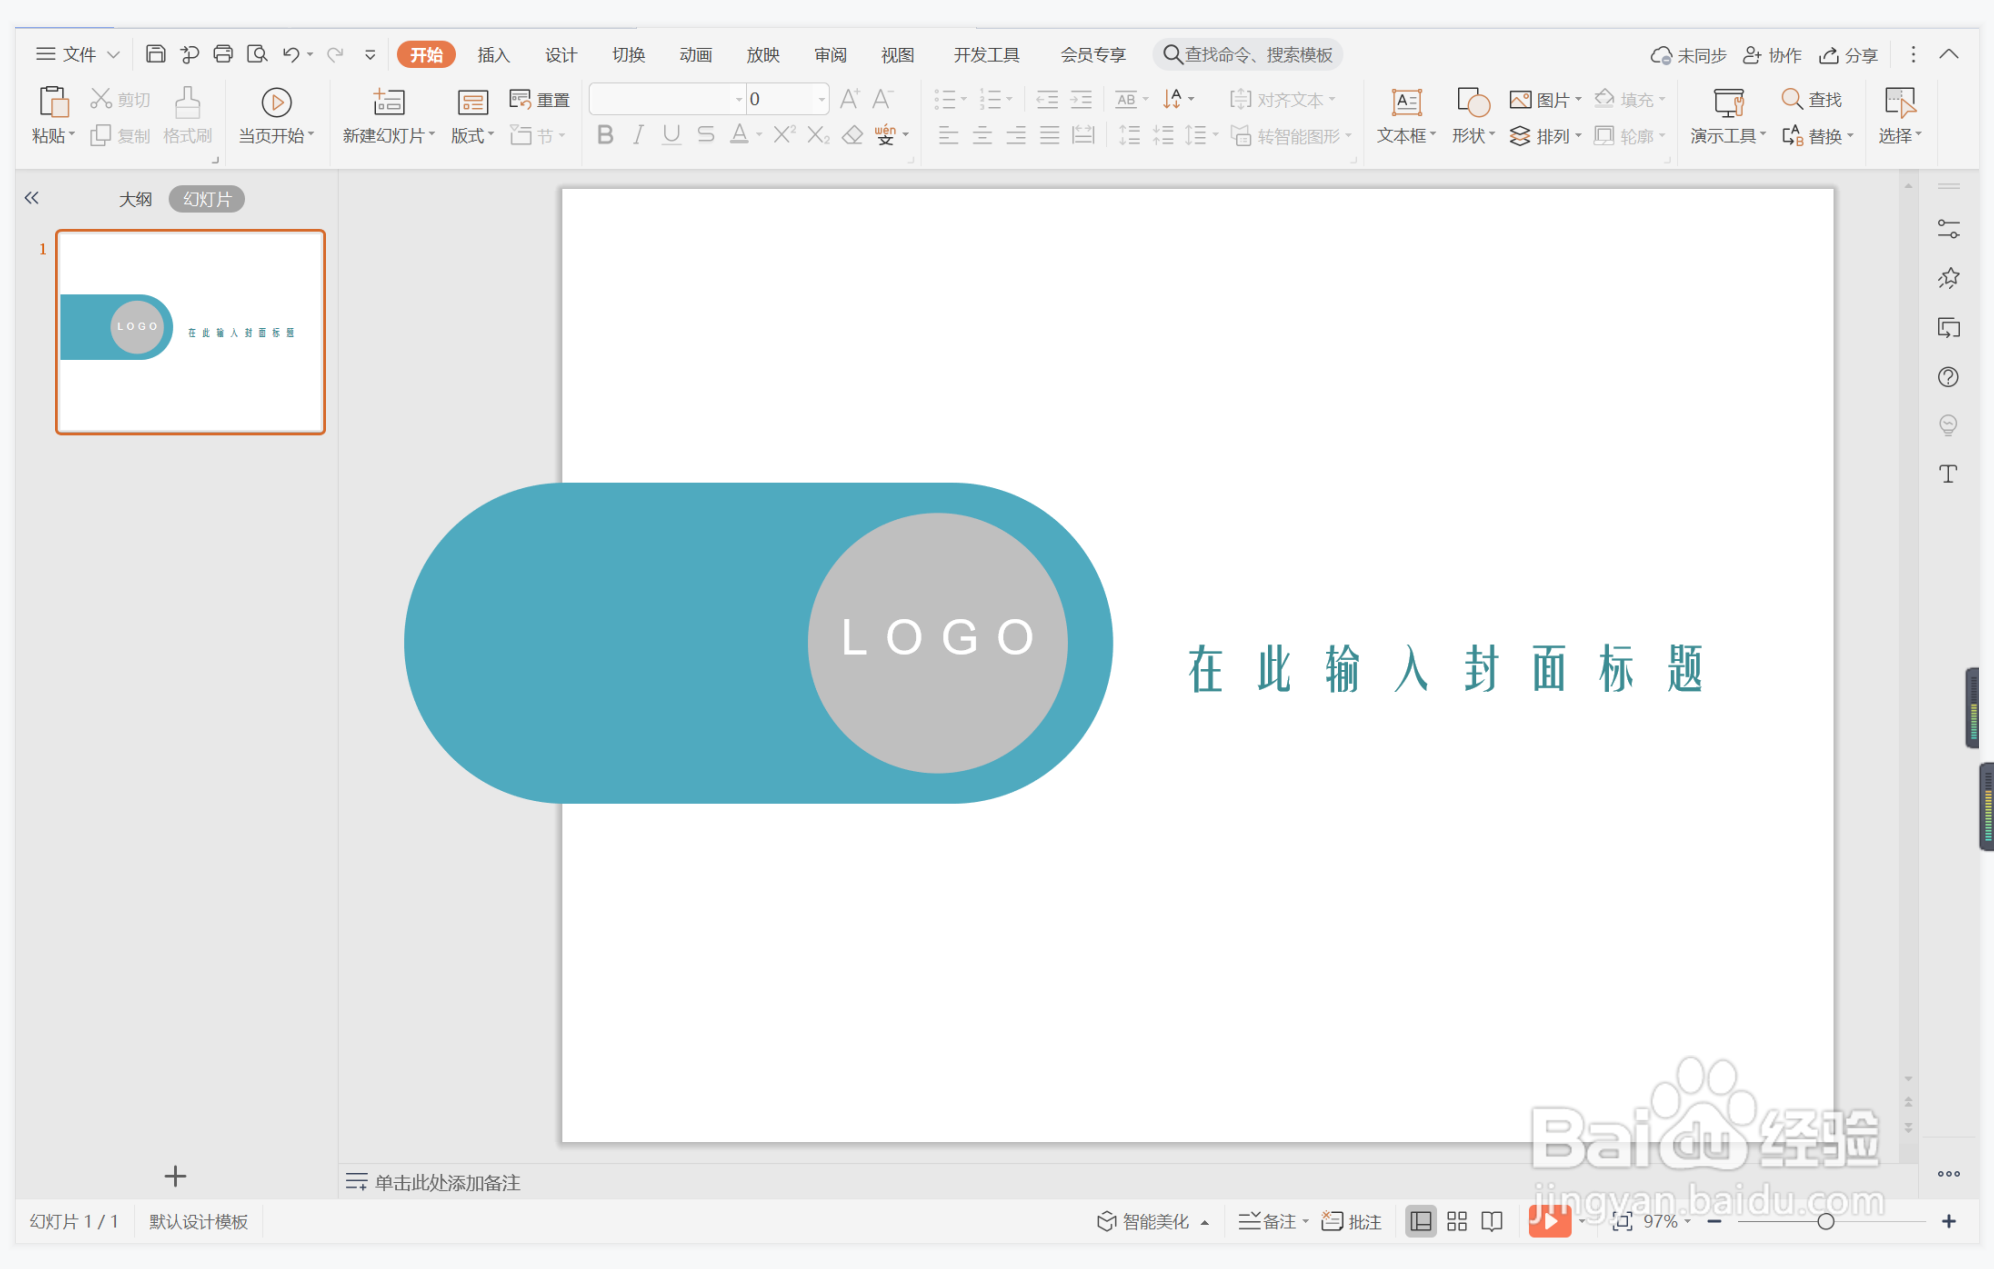Click the orange play slideshow button
The image size is (1994, 1269).
[x=1548, y=1221]
